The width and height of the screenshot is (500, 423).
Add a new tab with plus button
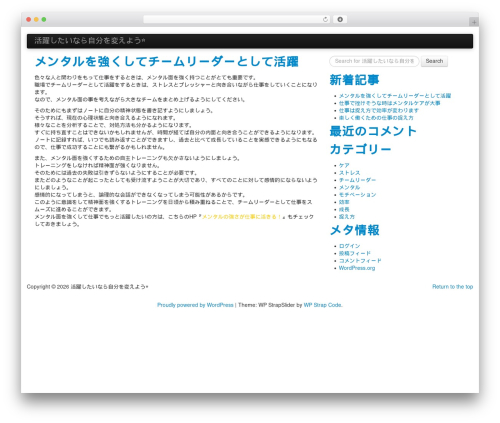pos(474,22)
